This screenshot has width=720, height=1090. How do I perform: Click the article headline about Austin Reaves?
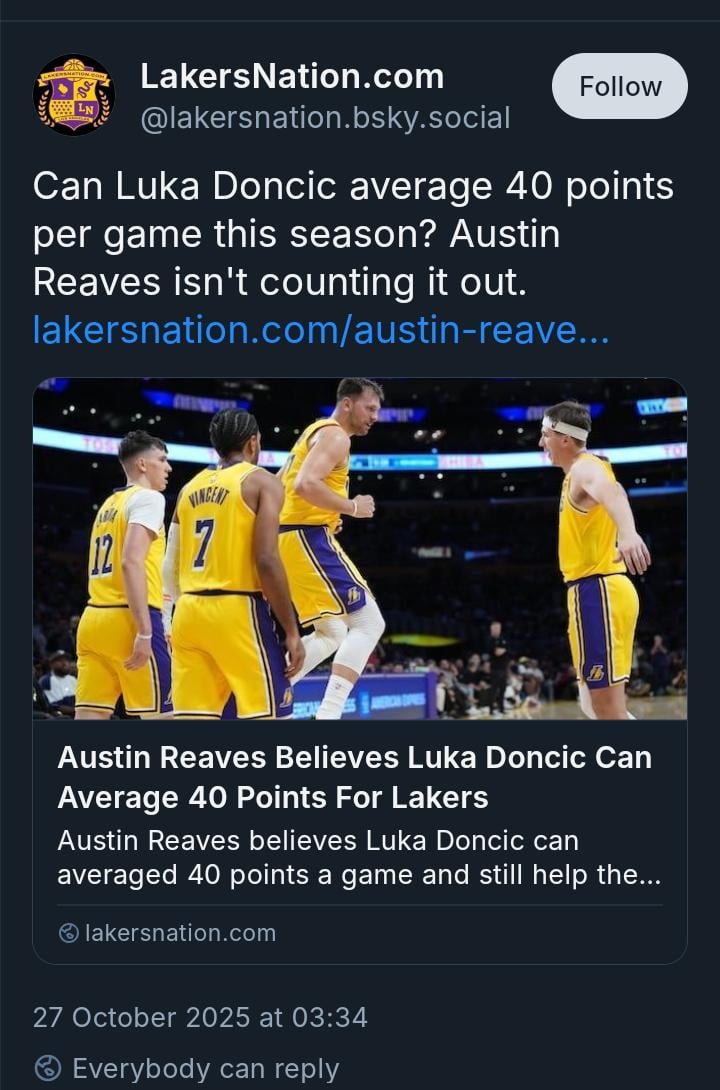tap(354, 777)
